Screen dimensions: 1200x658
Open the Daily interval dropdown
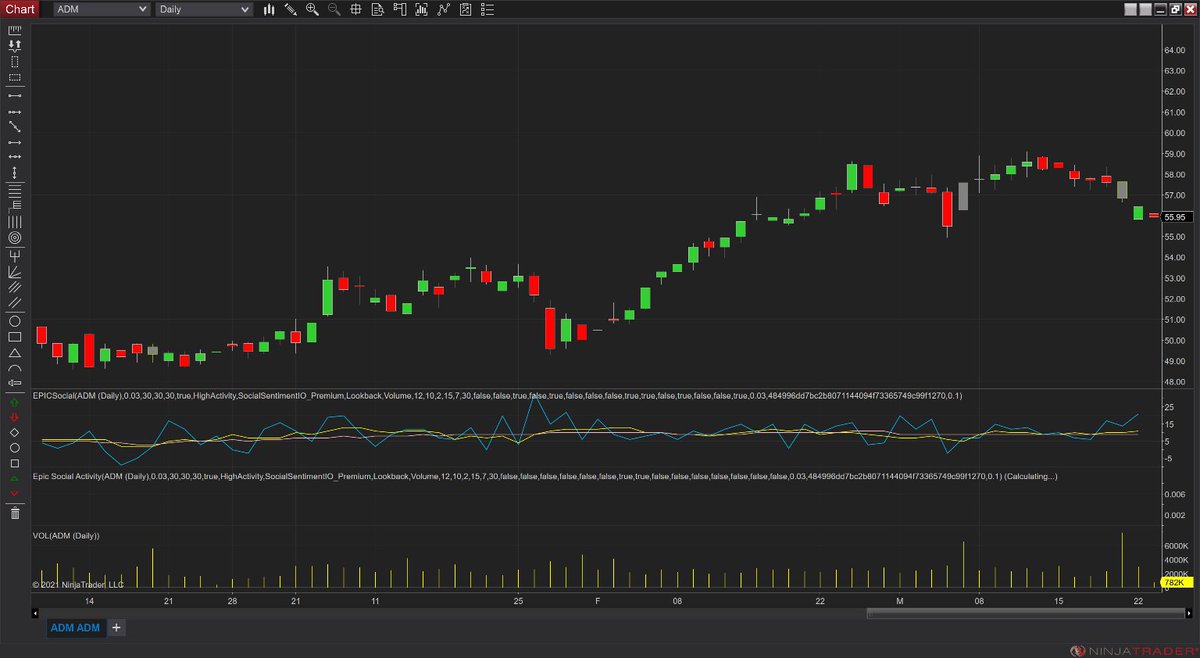click(204, 9)
